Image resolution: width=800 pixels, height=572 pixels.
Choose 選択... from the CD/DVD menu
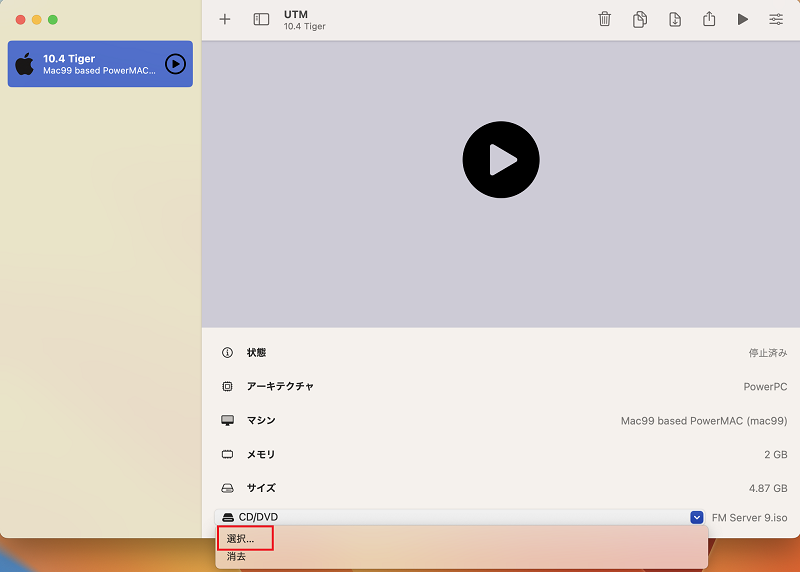240,539
